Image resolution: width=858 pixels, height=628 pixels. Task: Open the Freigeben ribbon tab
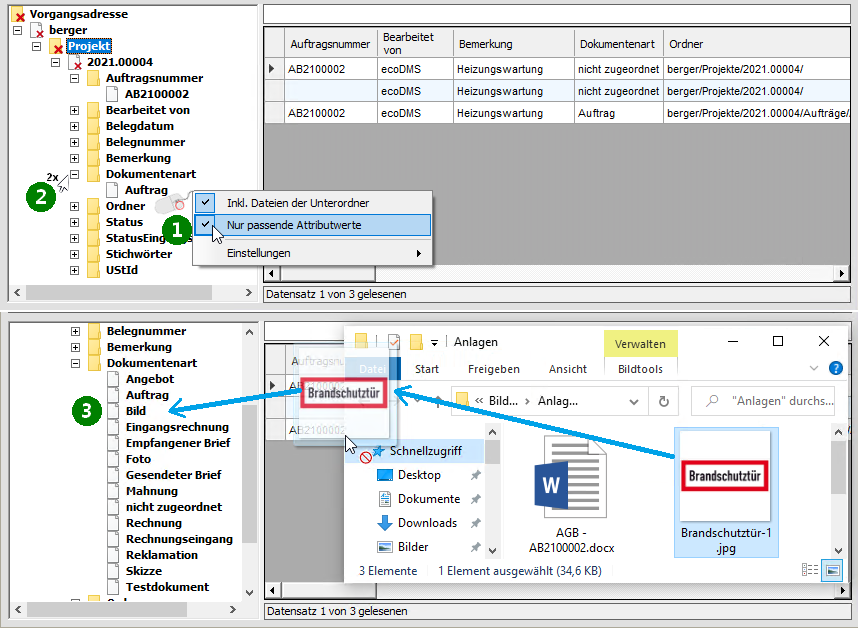click(494, 369)
